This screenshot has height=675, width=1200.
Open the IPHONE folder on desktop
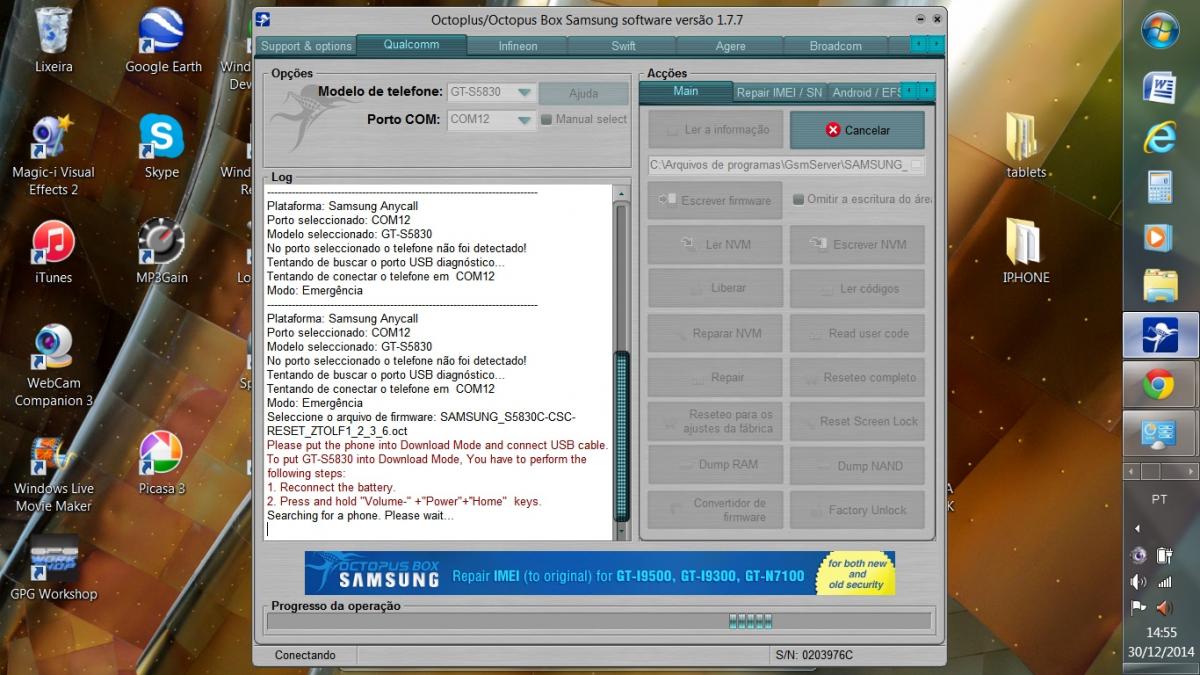tap(1026, 250)
